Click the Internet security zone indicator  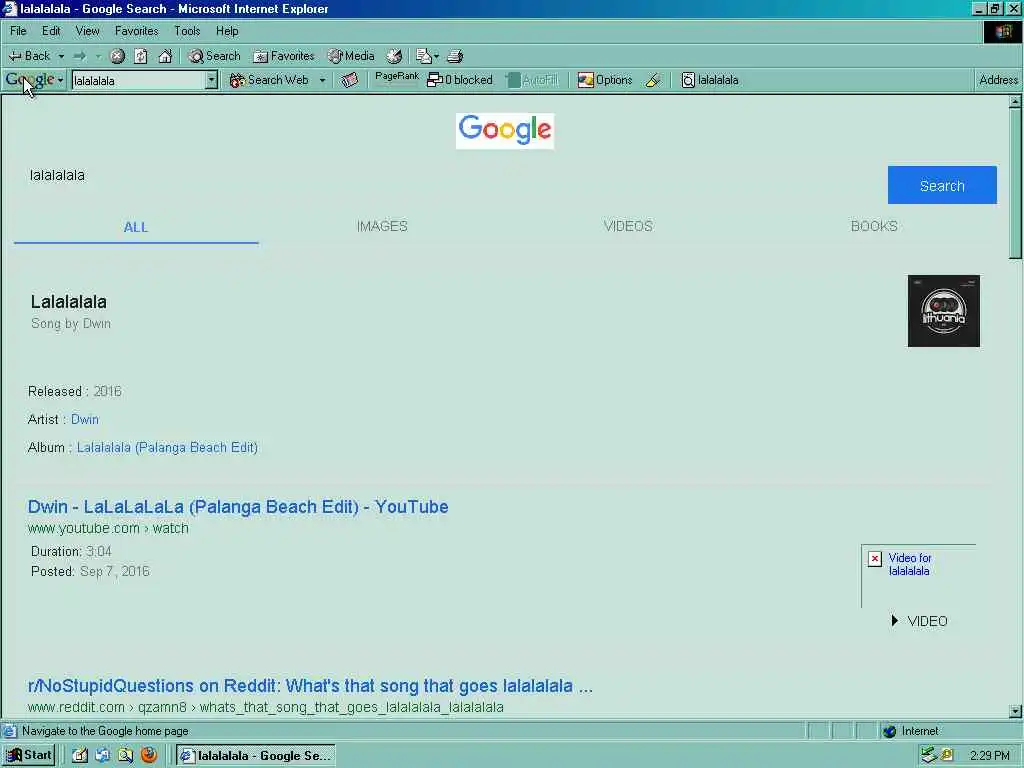point(910,731)
